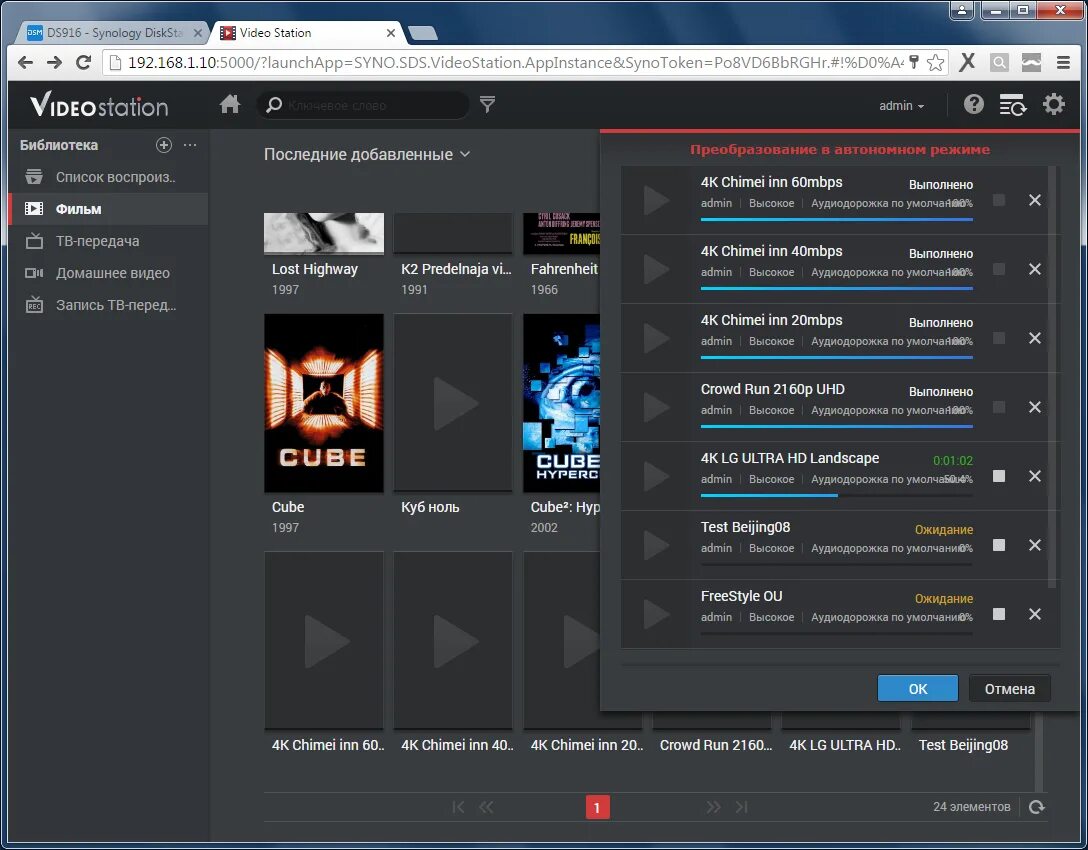This screenshot has width=1088, height=850.
Task: Click Crowd Run 2160... library title
Action: point(716,745)
